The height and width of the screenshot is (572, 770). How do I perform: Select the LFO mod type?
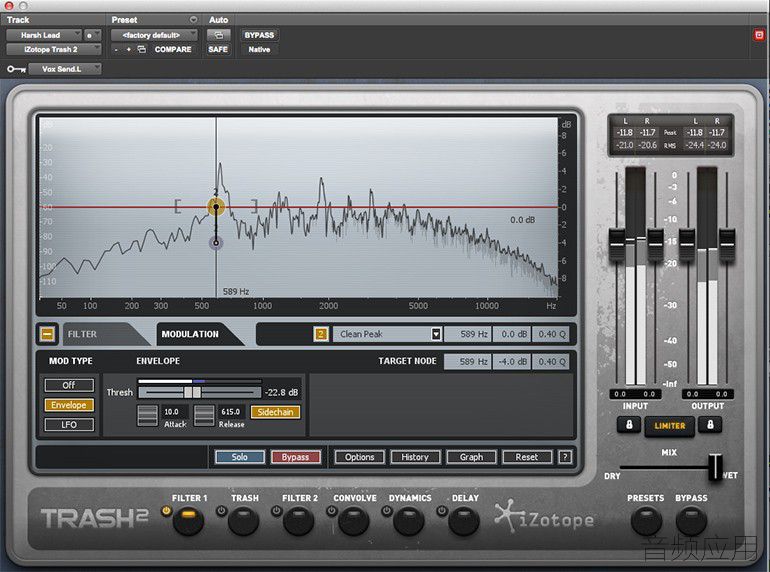click(69, 425)
